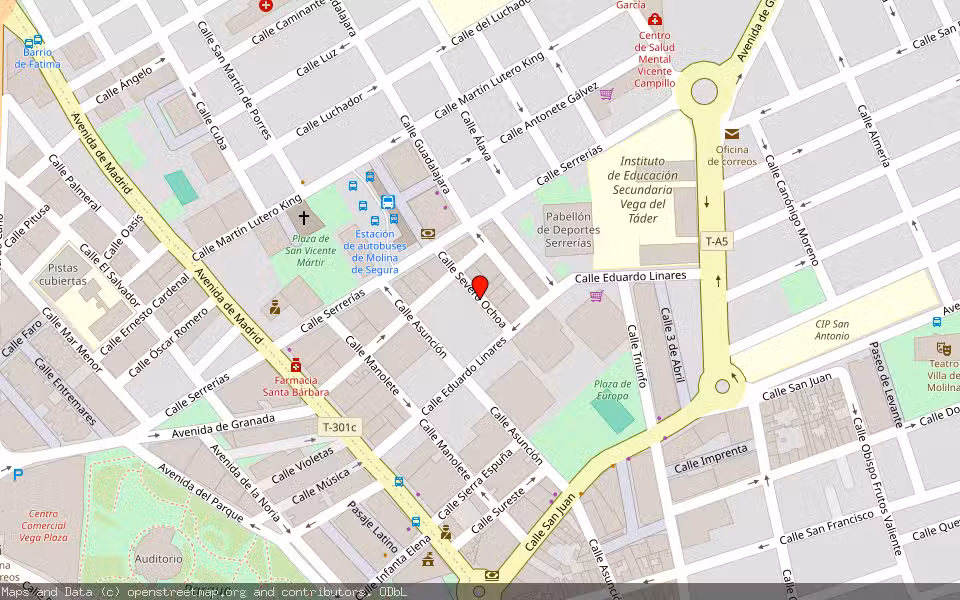Click the bank icon beside the bus station
This screenshot has width=960, height=600.
pyautogui.click(x=428, y=233)
